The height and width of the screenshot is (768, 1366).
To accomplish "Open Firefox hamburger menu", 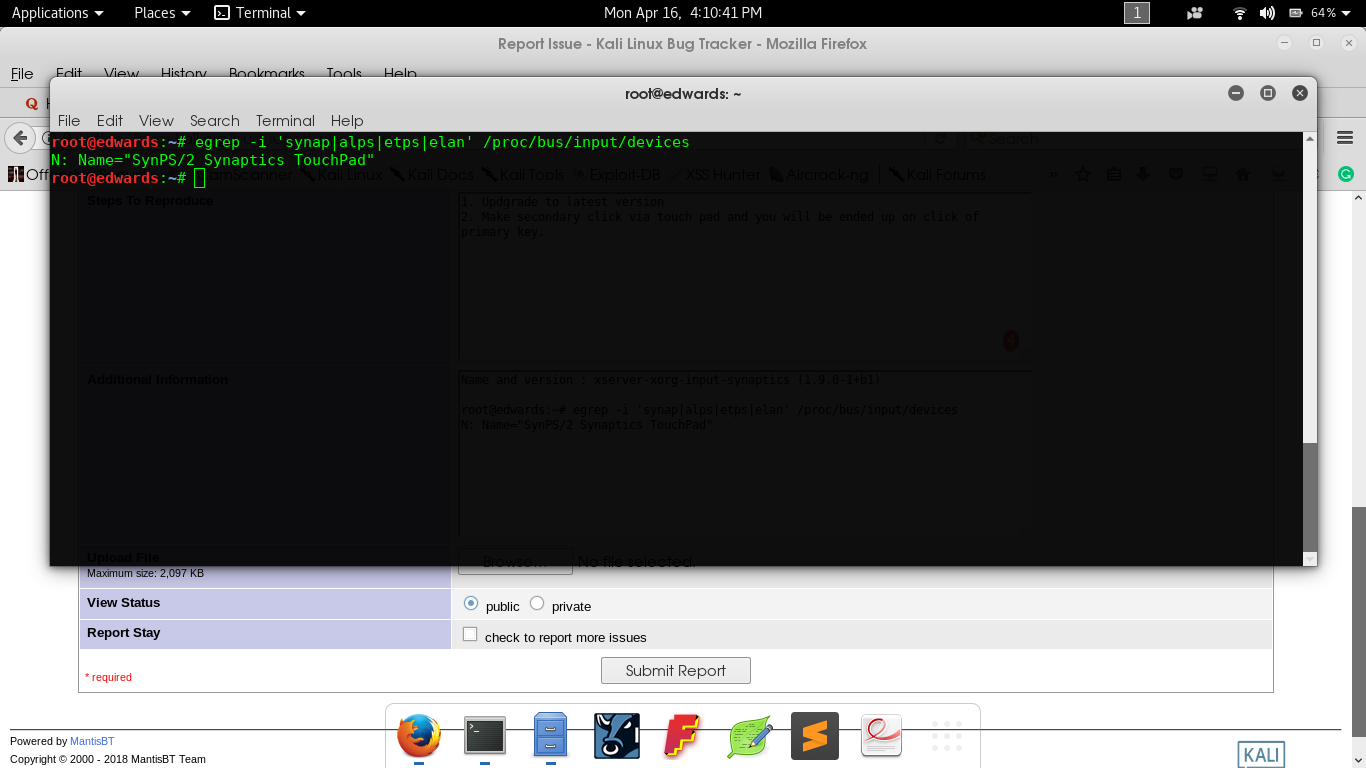I will point(1345,137).
